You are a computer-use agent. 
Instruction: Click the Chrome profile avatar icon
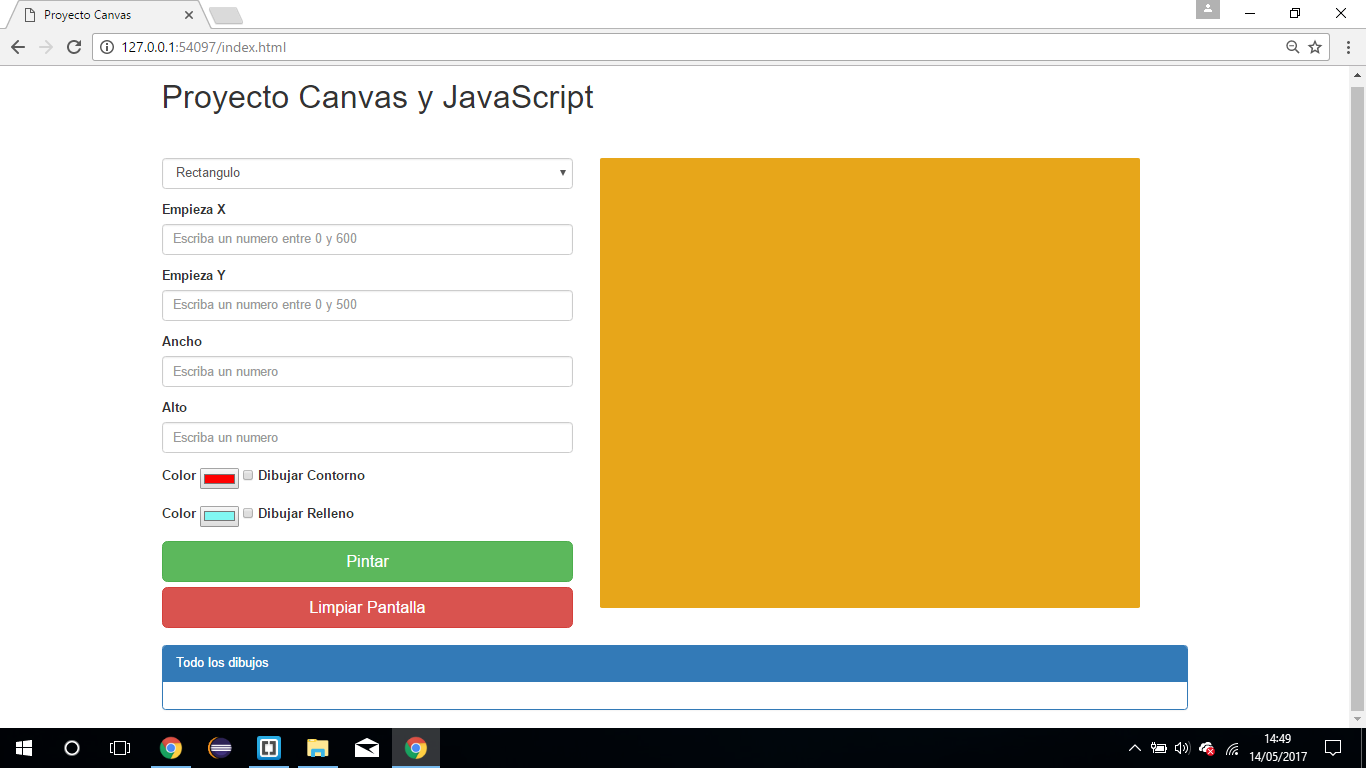(x=1208, y=9)
